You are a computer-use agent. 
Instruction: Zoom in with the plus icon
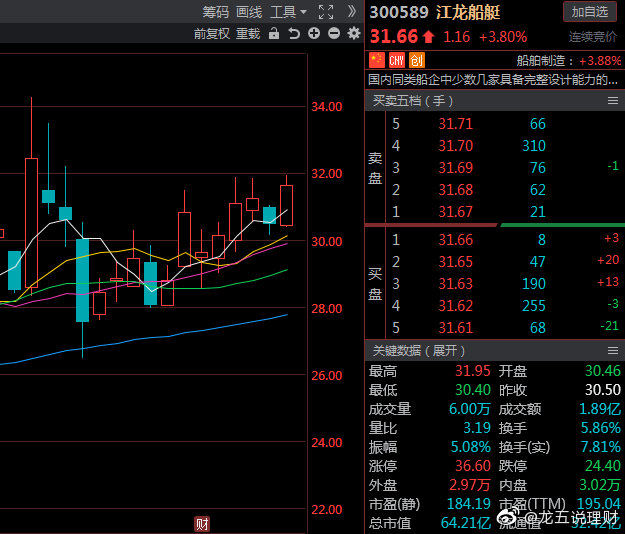coord(314,34)
